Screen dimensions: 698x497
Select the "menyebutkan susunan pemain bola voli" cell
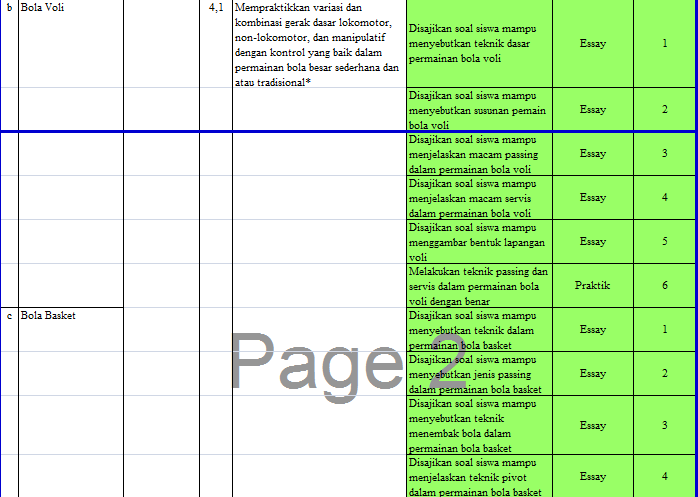tap(479, 110)
